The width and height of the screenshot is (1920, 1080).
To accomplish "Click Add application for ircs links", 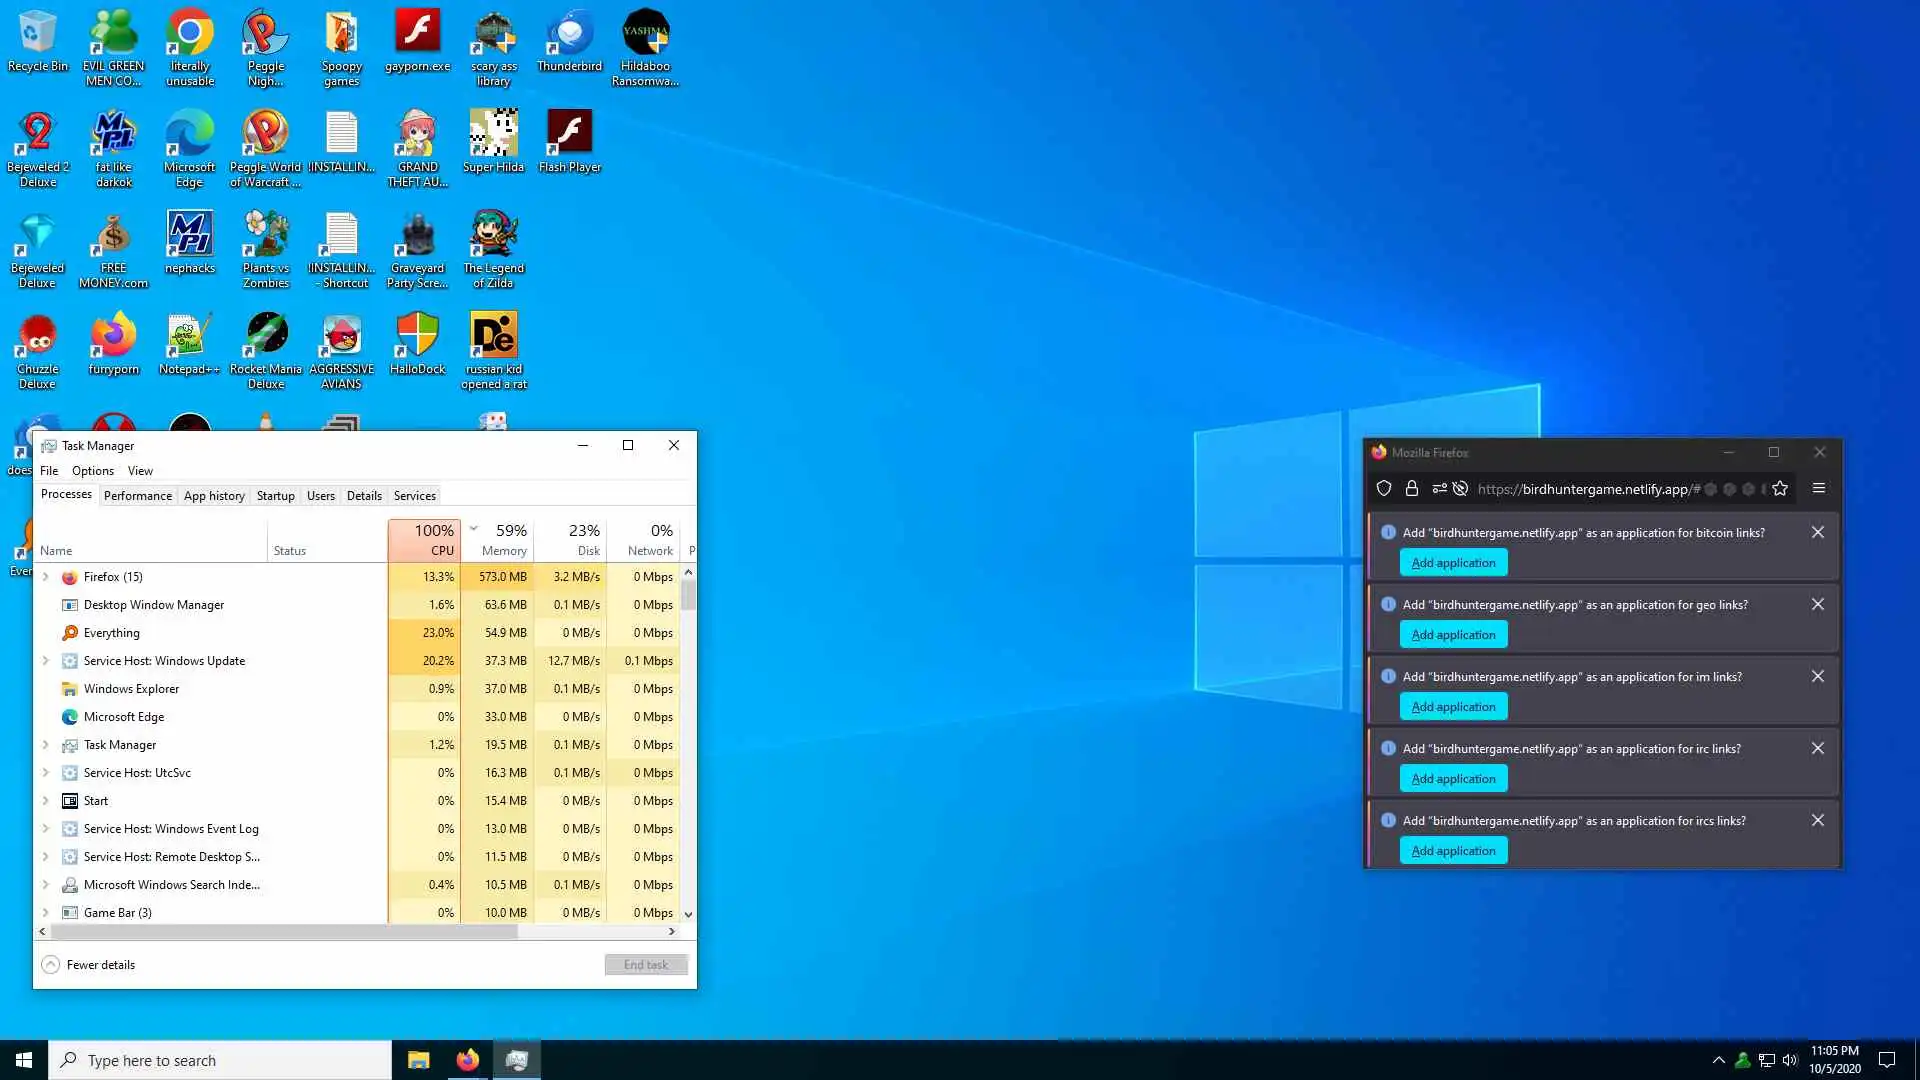I will click(1453, 851).
